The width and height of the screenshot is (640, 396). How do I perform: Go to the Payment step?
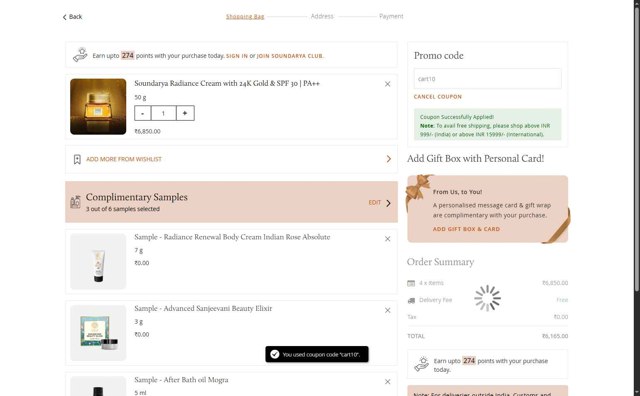tap(391, 16)
